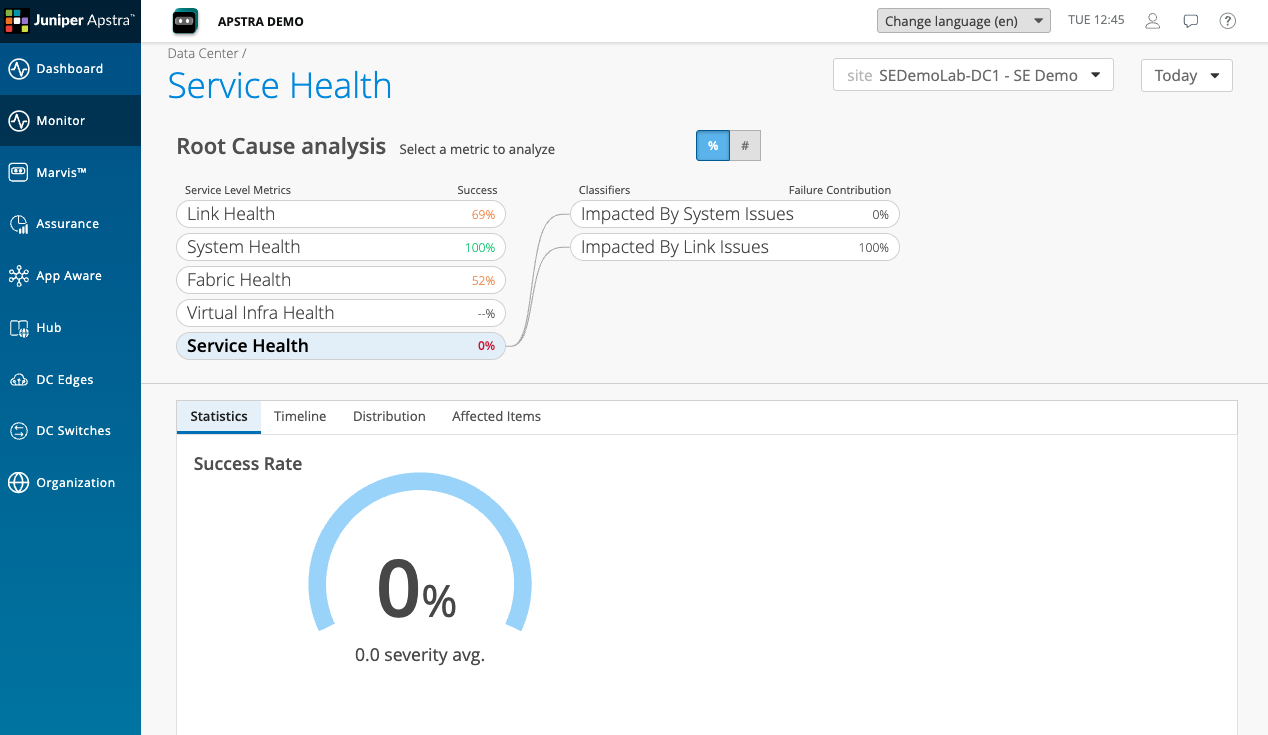Image resolution: width=1268 pixels, height=735 pixels.
Task: Open Dashboard in the sidebar
Action: tap(70, 69)
